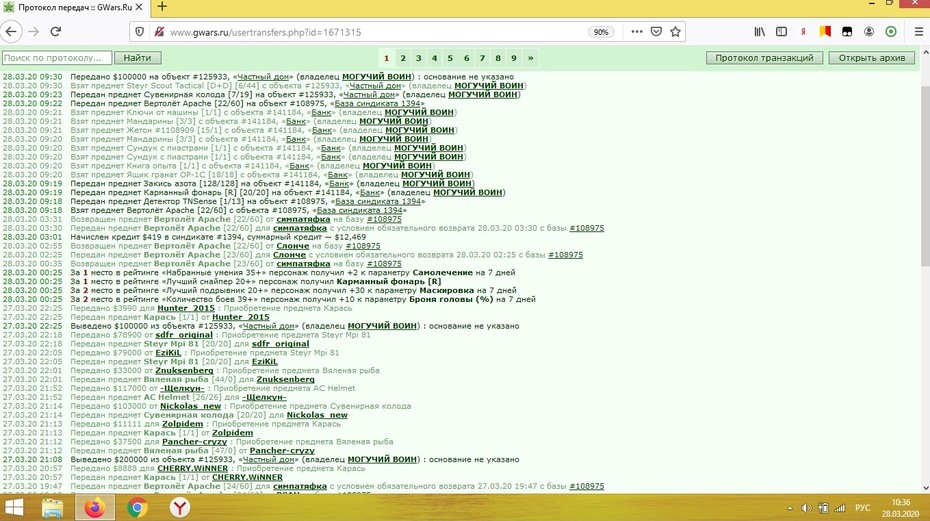Click the volume speaker tray icon

point(806,508)
